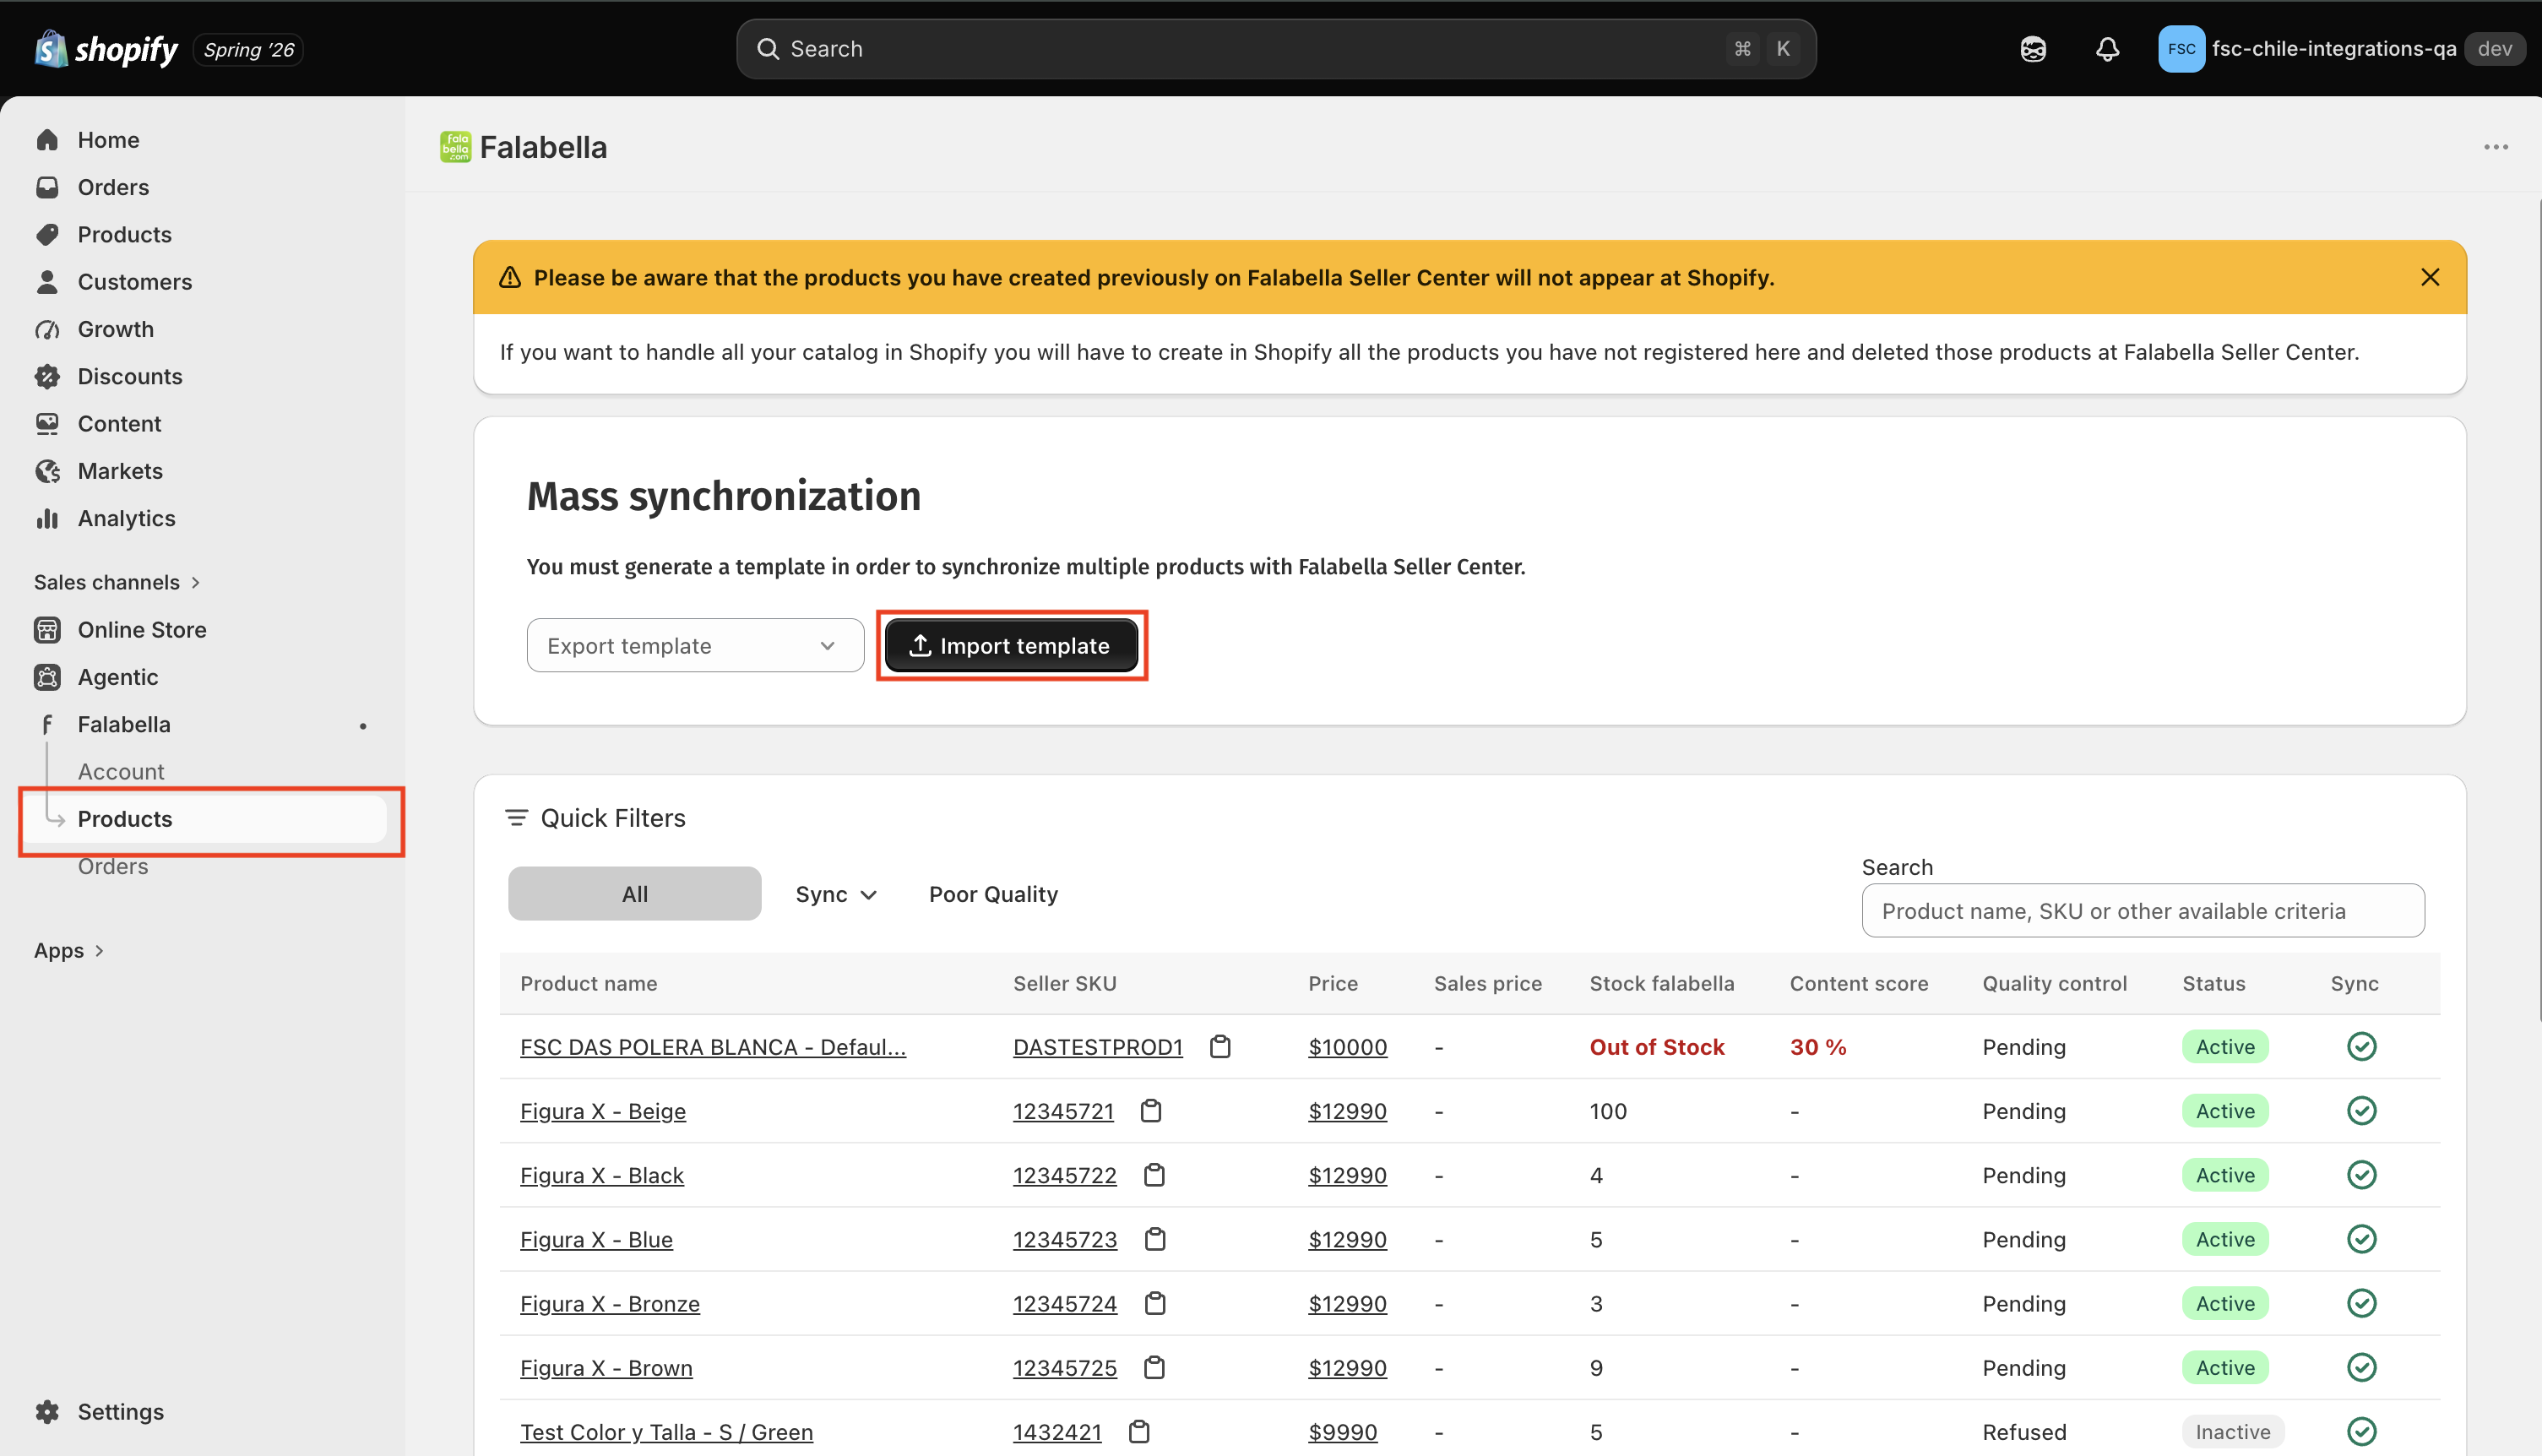Image resolution: width=2542 pixels, height=1456 pixels.
Task: Open the FSC store avatar menu
Action: [x=2181, y=49]
